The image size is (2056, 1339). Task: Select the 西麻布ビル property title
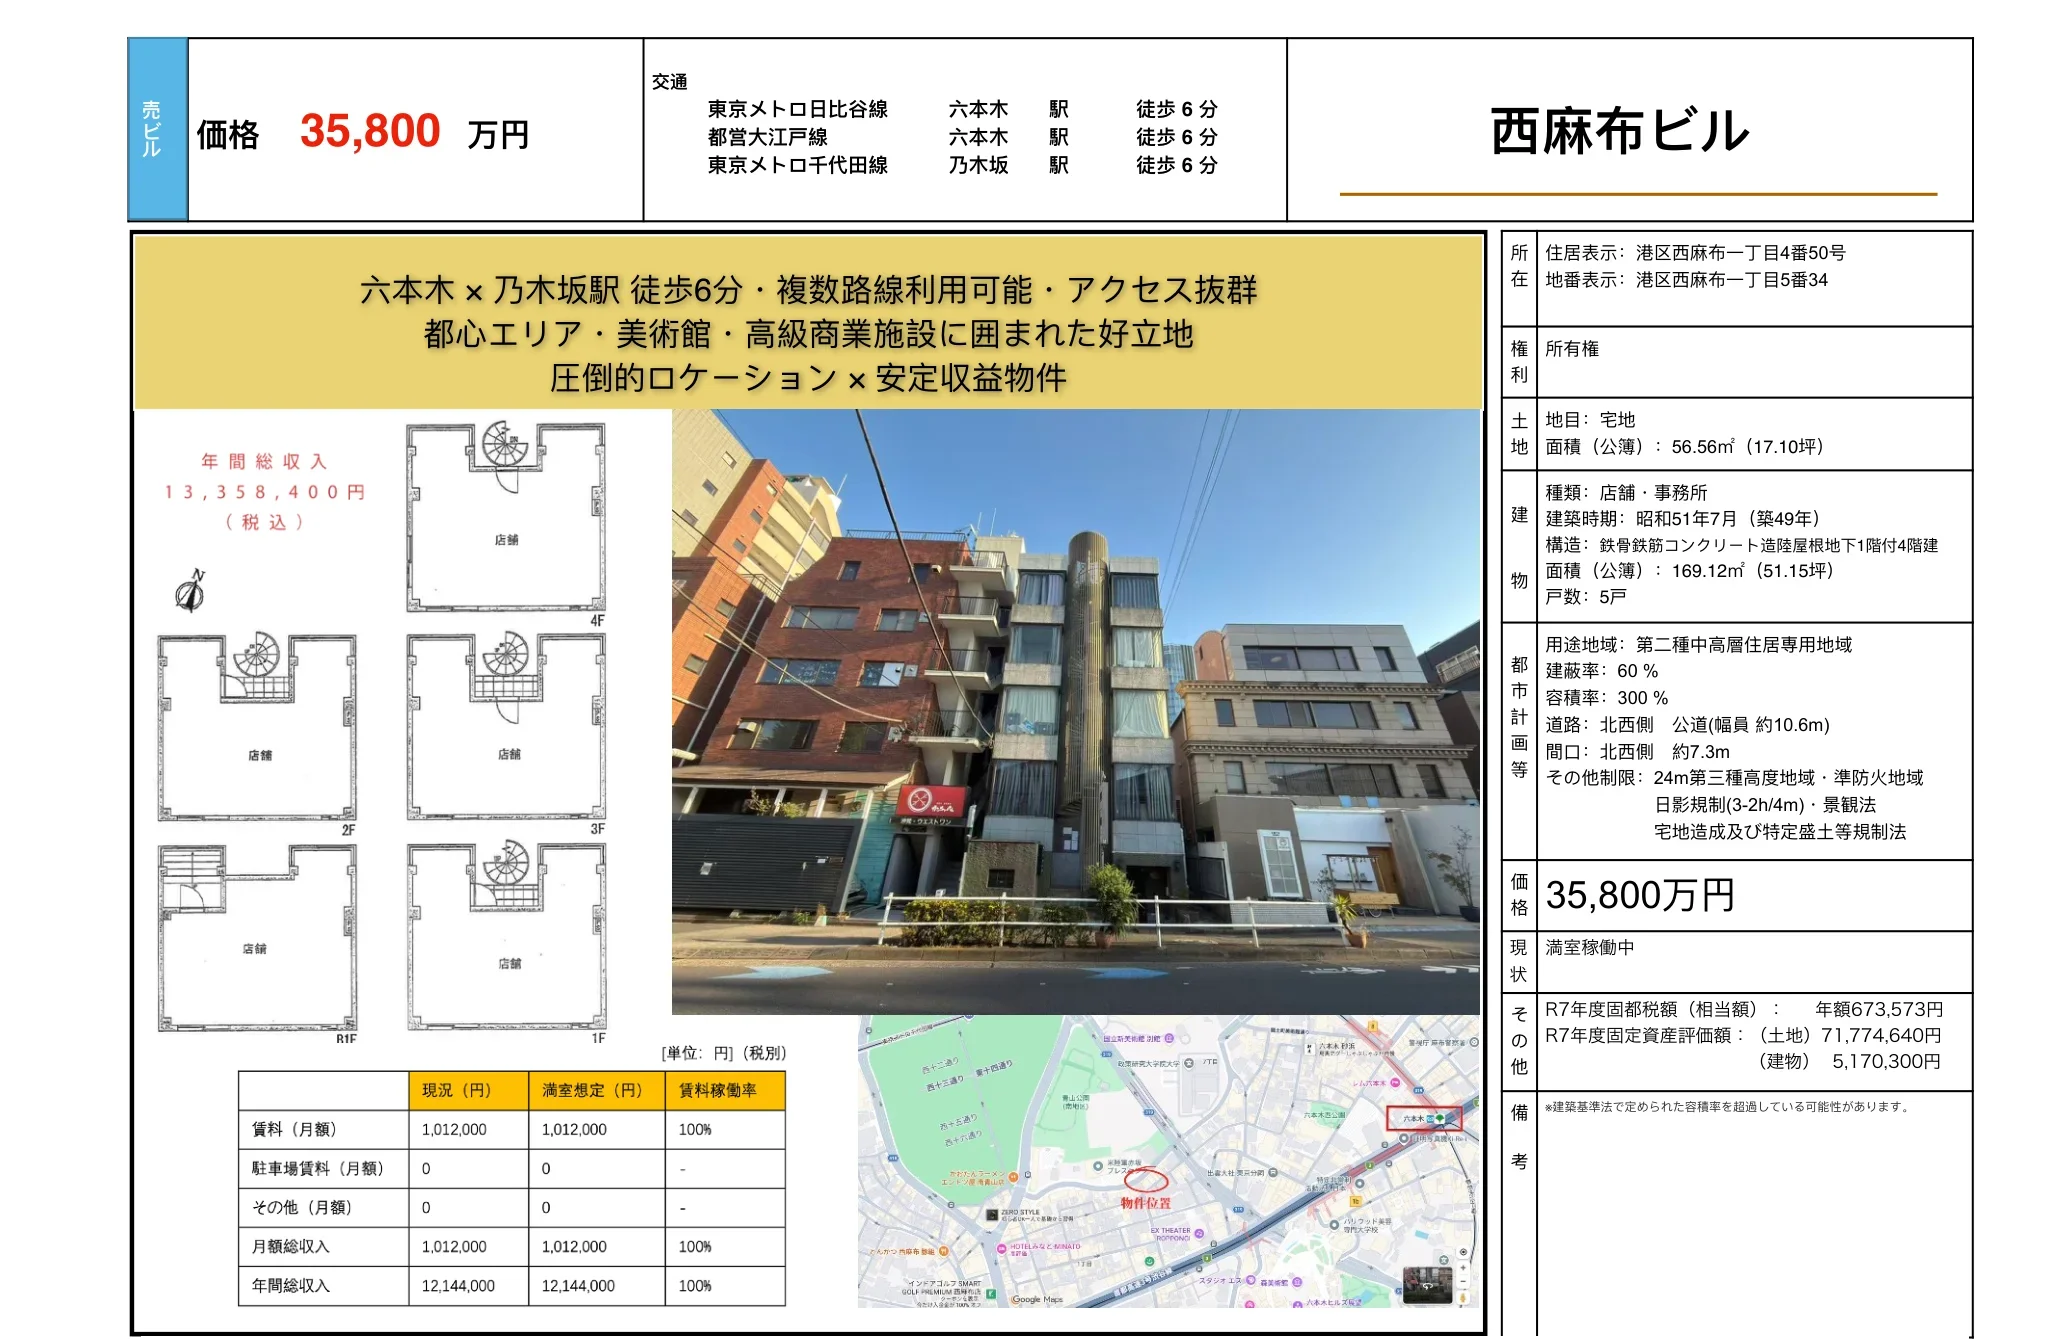[x=1620, y=132]
